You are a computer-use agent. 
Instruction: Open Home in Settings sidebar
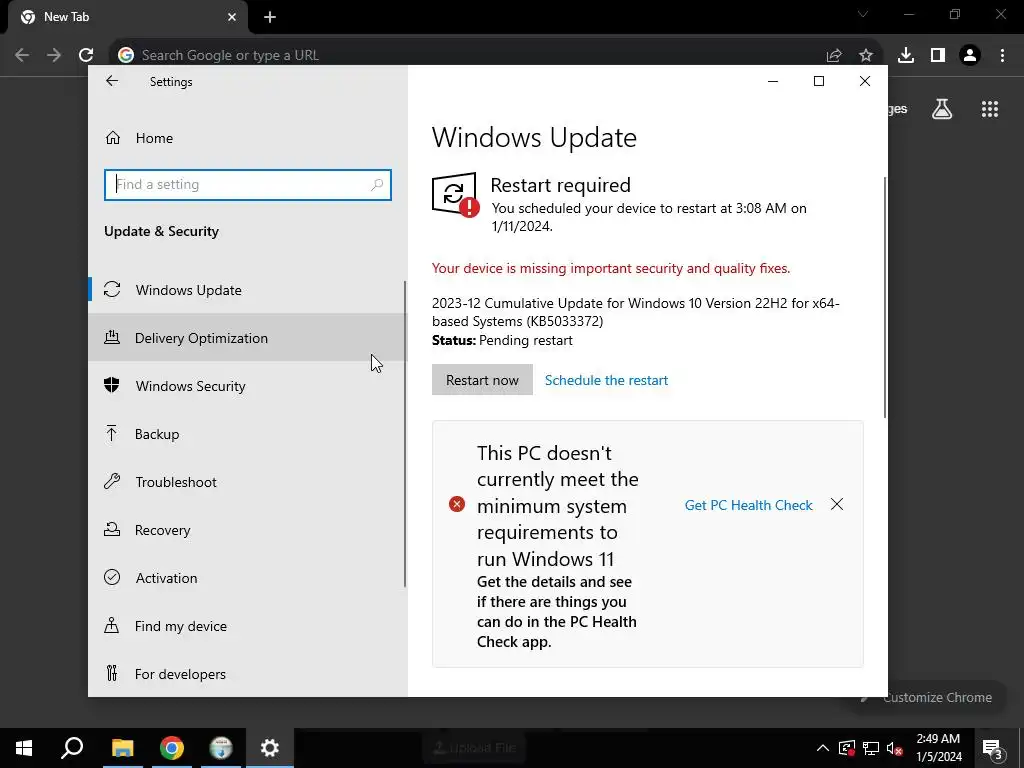click(248, 138)
